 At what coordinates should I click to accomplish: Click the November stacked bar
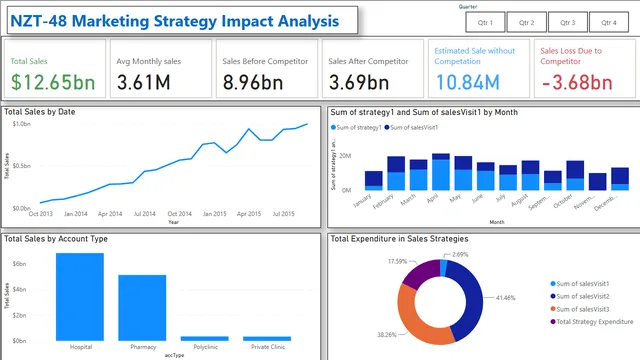coord(598,182)
